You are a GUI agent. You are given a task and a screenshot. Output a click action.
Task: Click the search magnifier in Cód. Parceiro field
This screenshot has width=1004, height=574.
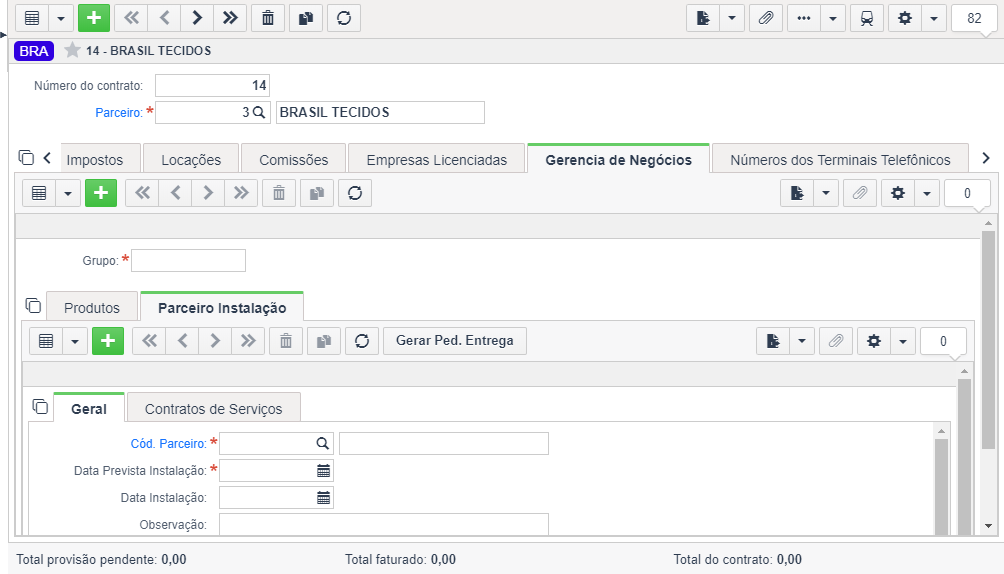pyautogui.click(x=322, y=443)
